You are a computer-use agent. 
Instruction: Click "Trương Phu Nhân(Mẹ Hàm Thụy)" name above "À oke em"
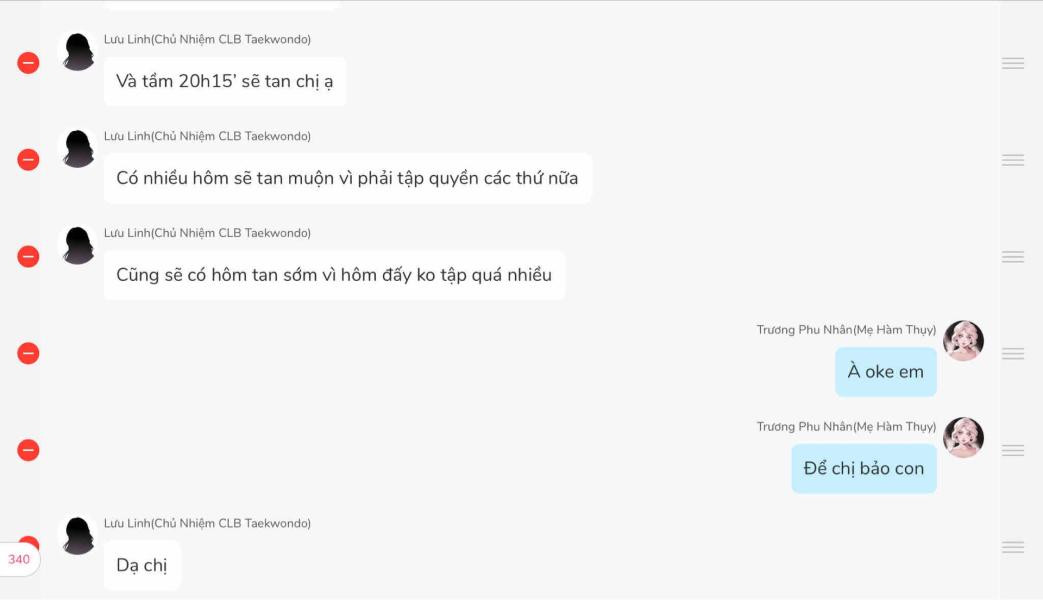(x=846, y=330)
